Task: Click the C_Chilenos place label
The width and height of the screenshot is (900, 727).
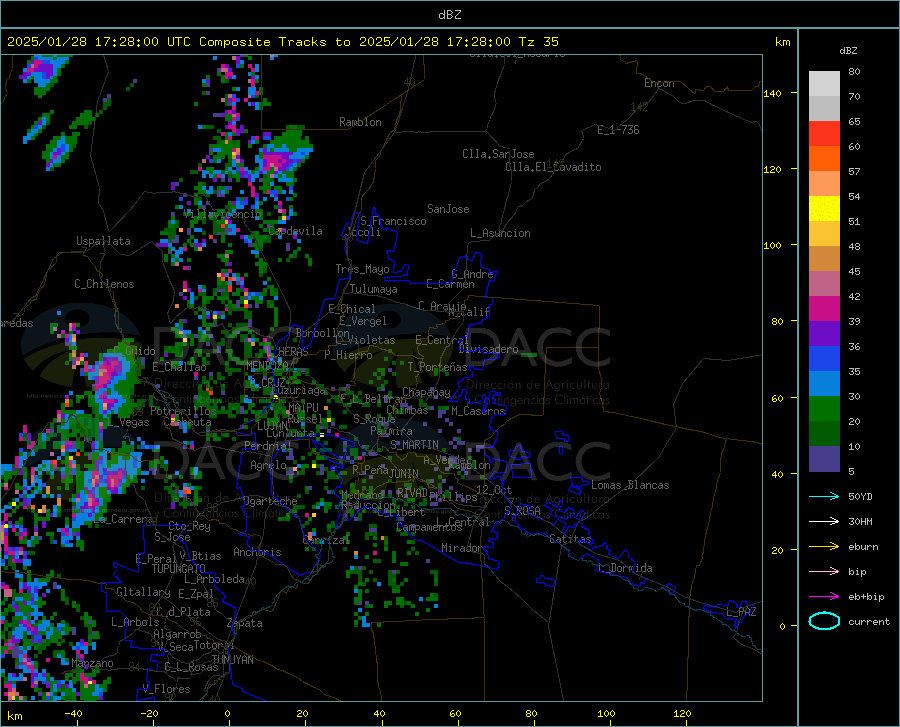Action: tap(104, 284)
